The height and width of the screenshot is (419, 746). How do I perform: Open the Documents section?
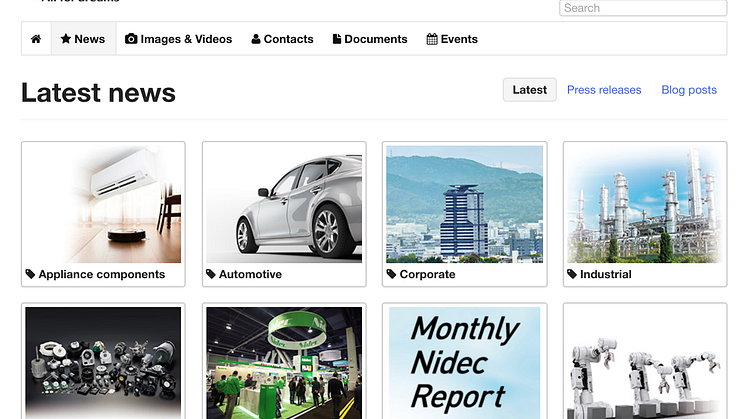click(370, 39)
